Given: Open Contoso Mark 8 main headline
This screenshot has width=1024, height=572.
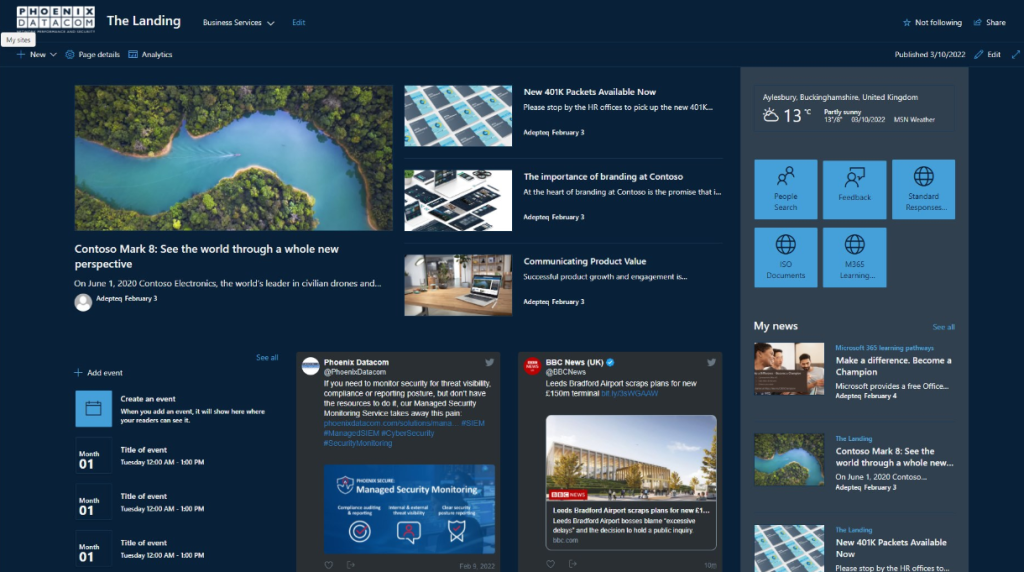Looking at the screenshot, I should [x=206, y=257].
